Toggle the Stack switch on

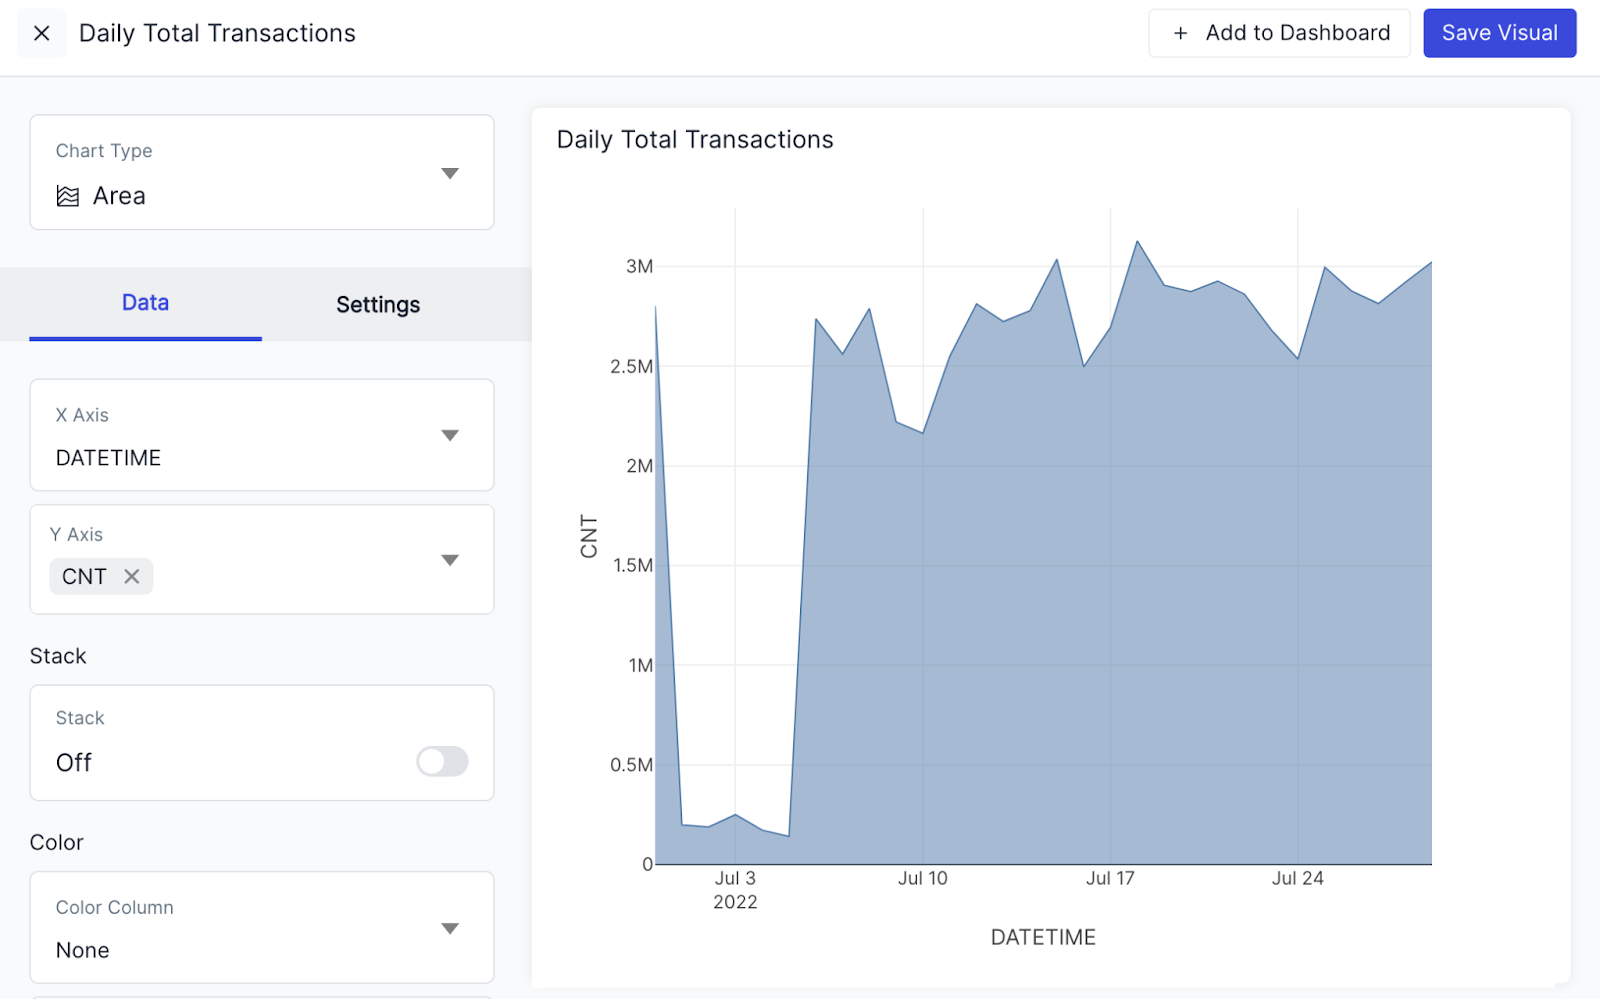point(442,761)
